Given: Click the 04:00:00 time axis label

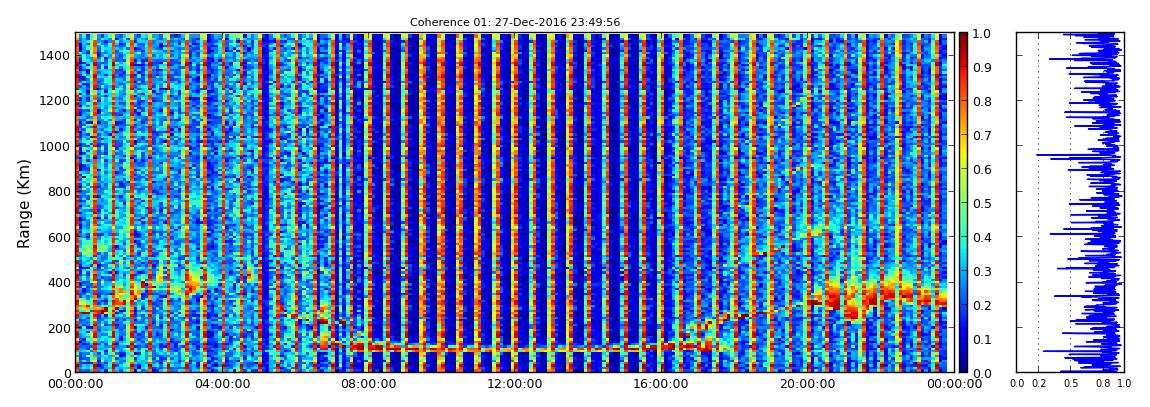Looking at the screenshot, I should coord(220,384).
